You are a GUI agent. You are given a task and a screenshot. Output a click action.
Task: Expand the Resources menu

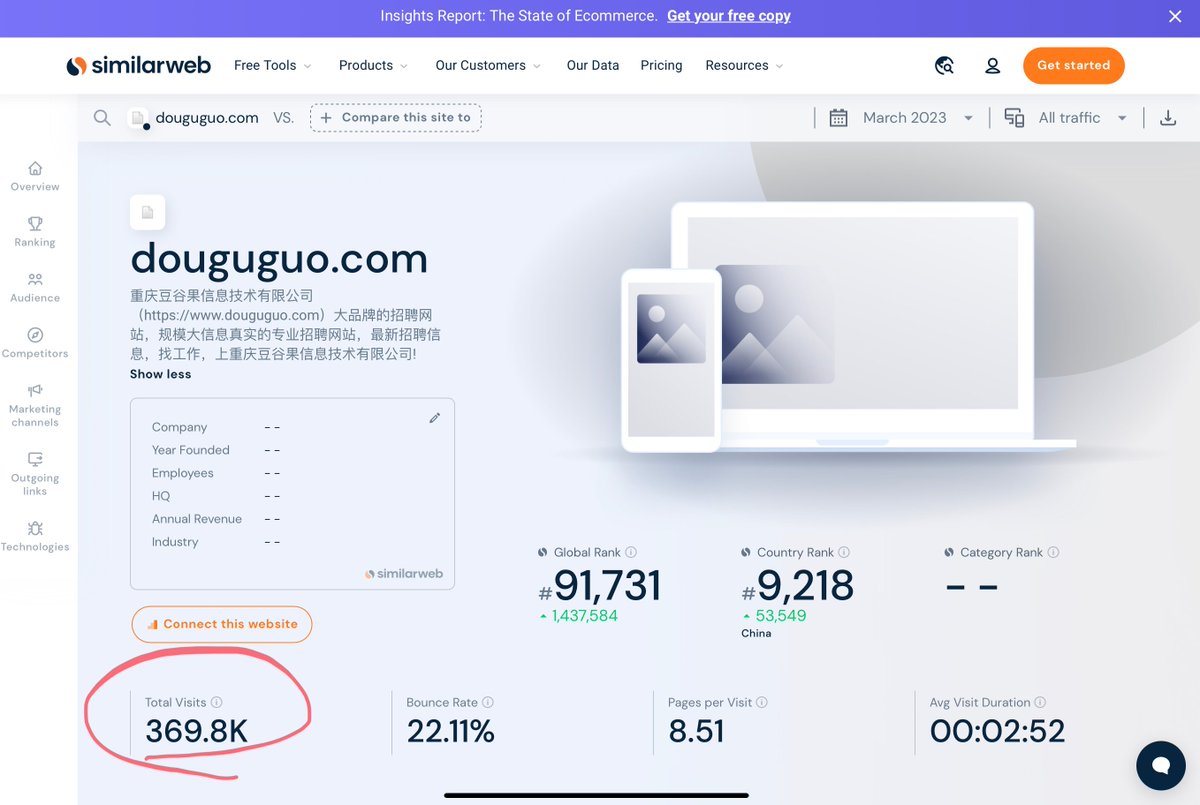[744, 66]
